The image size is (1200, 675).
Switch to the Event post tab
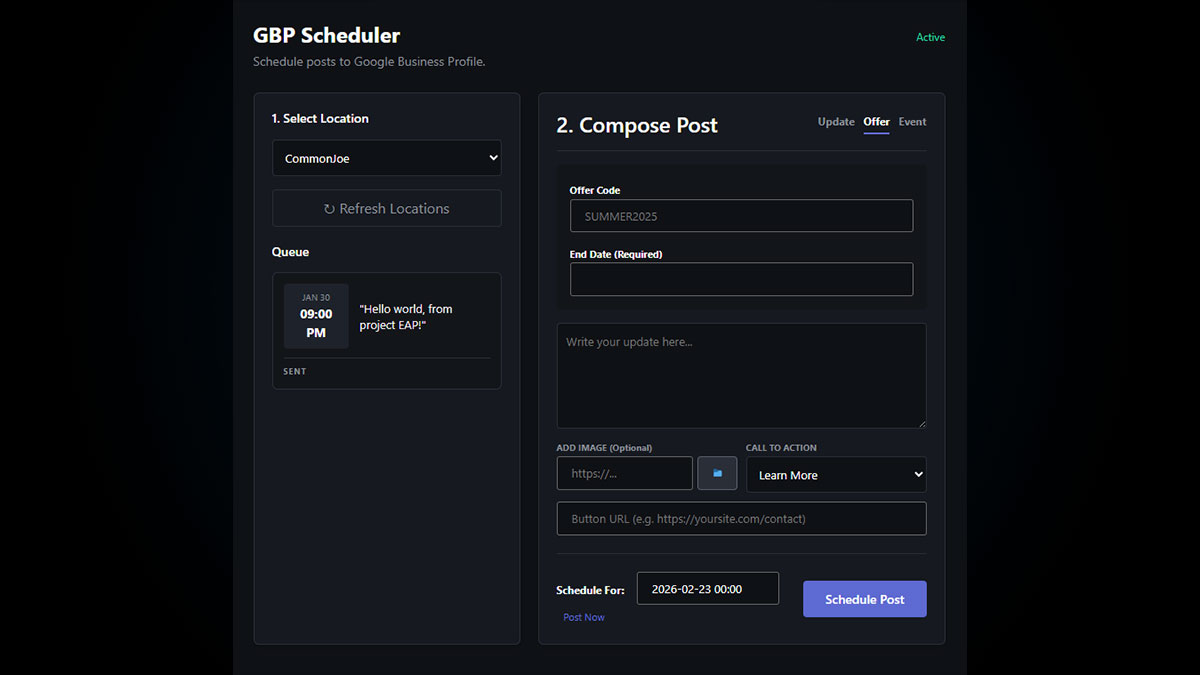(x=912, y=122)
